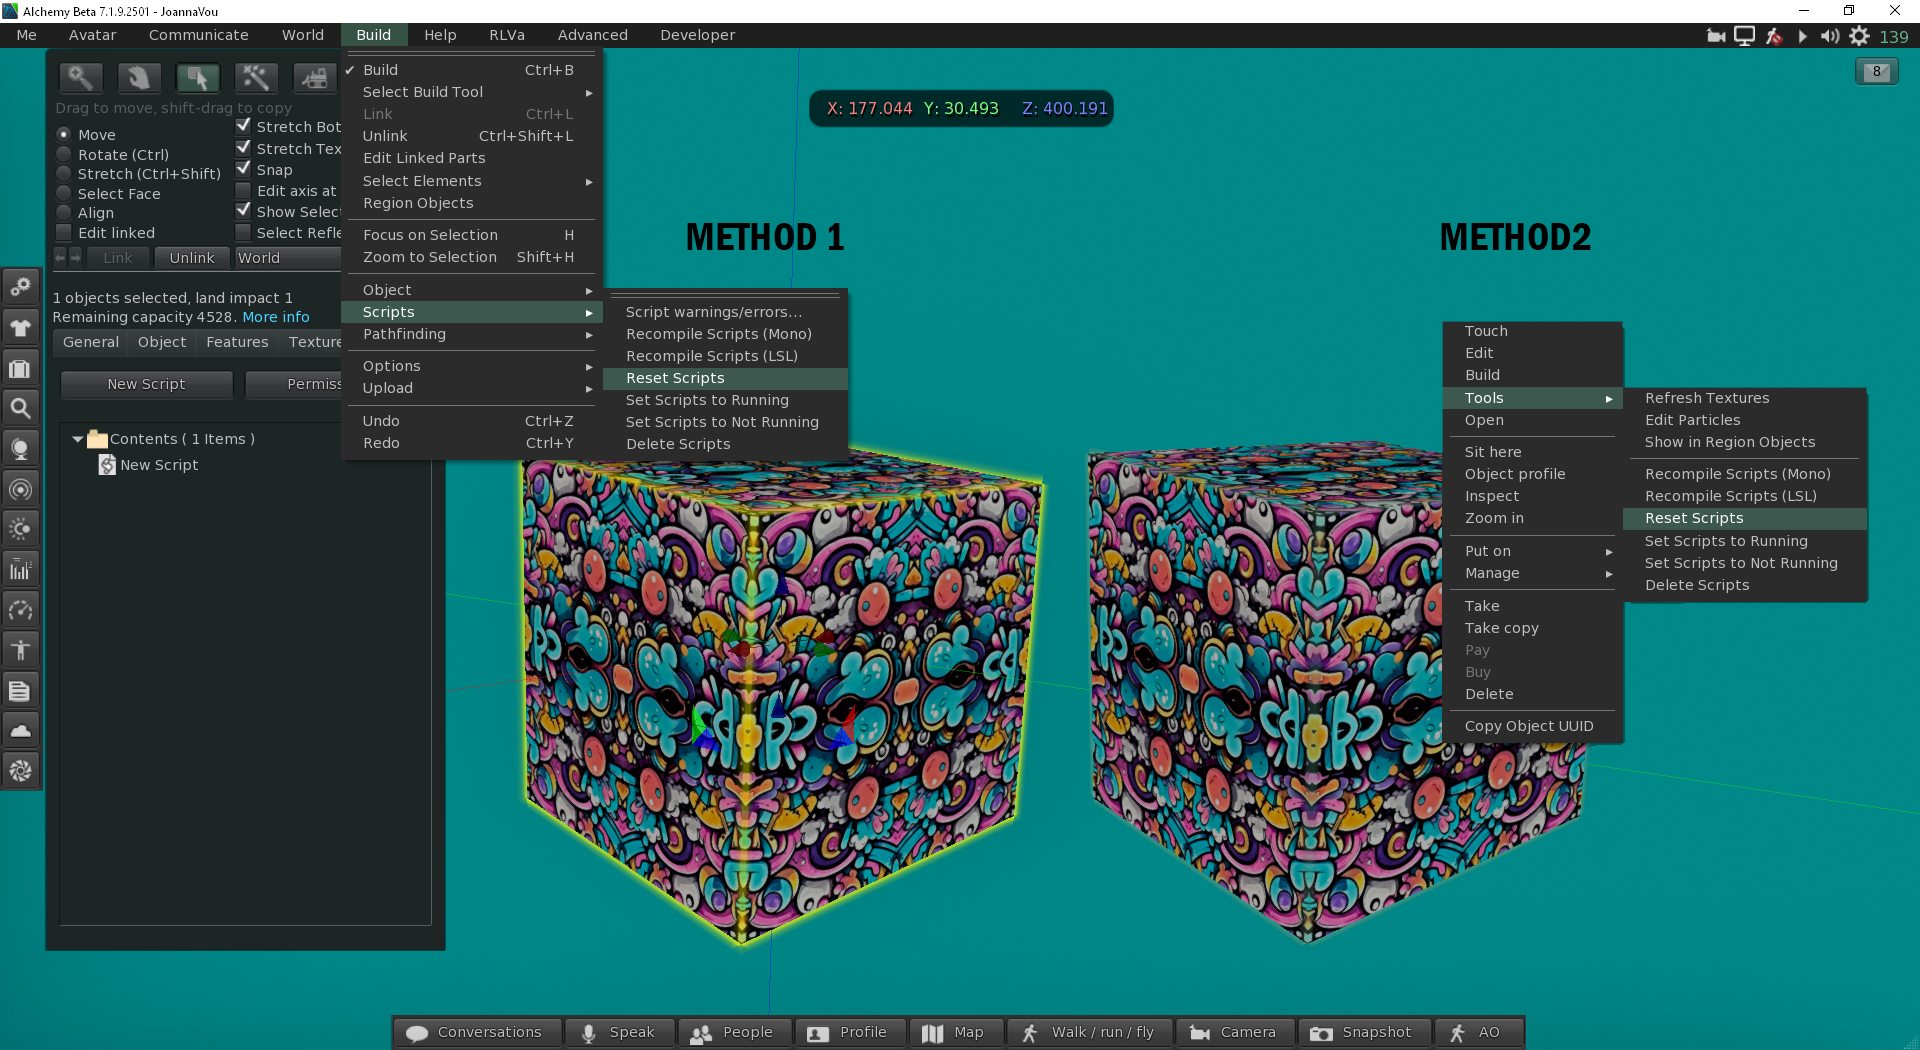Click the sidebar Search magnifier icon
The image size is (1920, 1050).
(x=20, y=408)
